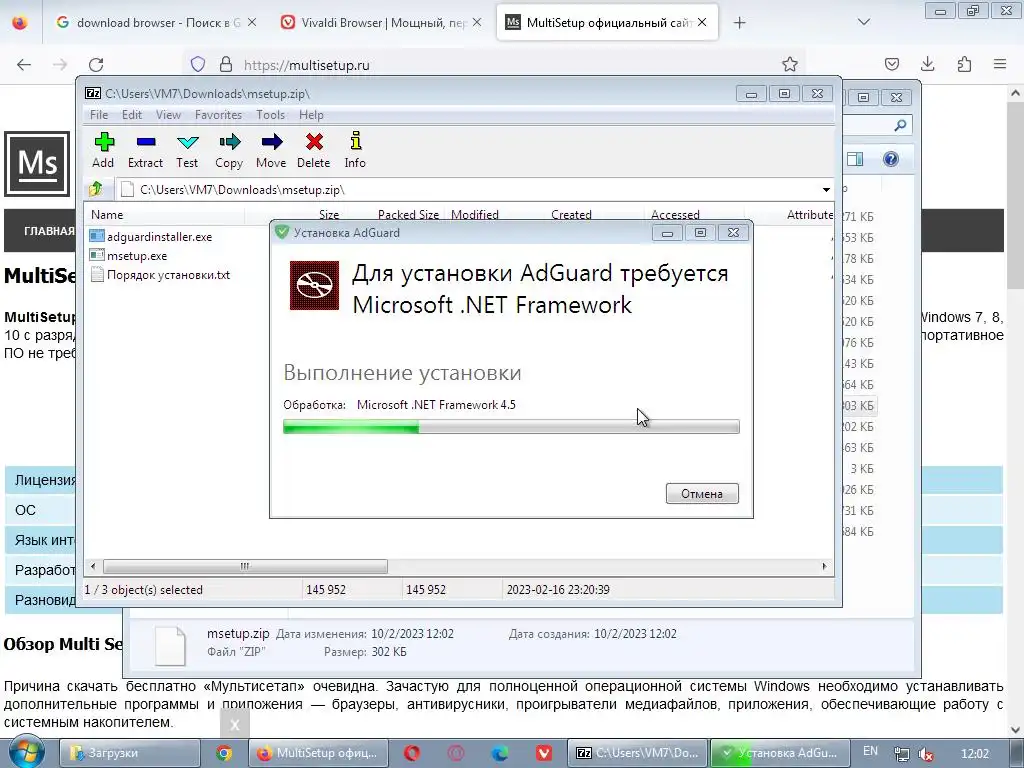
Task: Click the Firefox address bar URL
Action: click(x=306, y=65)
